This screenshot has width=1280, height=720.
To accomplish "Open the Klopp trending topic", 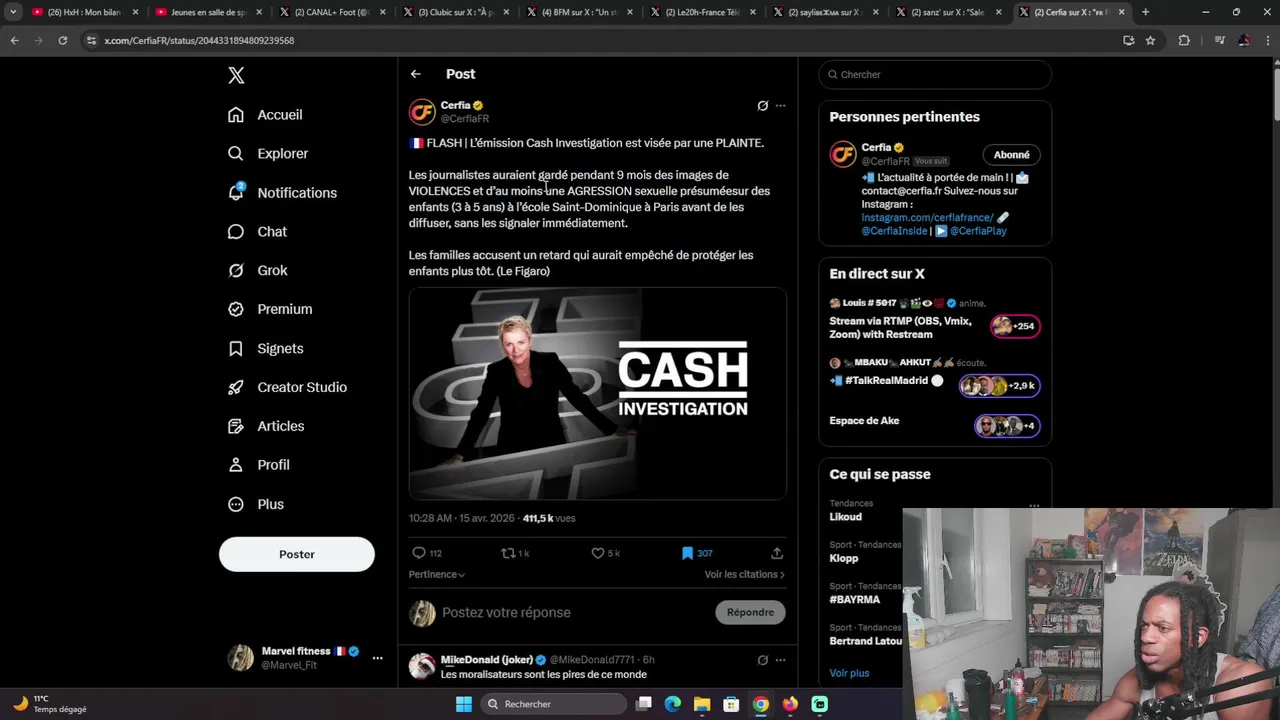I will click(x=844, y=558).
